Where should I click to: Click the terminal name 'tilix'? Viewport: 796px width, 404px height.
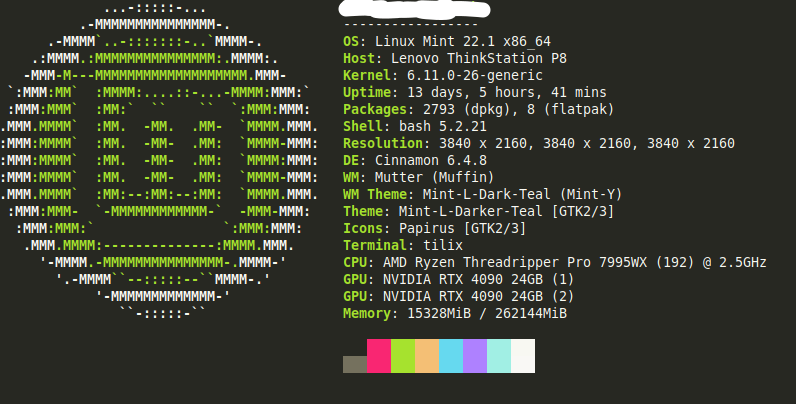tap(443, 246)
